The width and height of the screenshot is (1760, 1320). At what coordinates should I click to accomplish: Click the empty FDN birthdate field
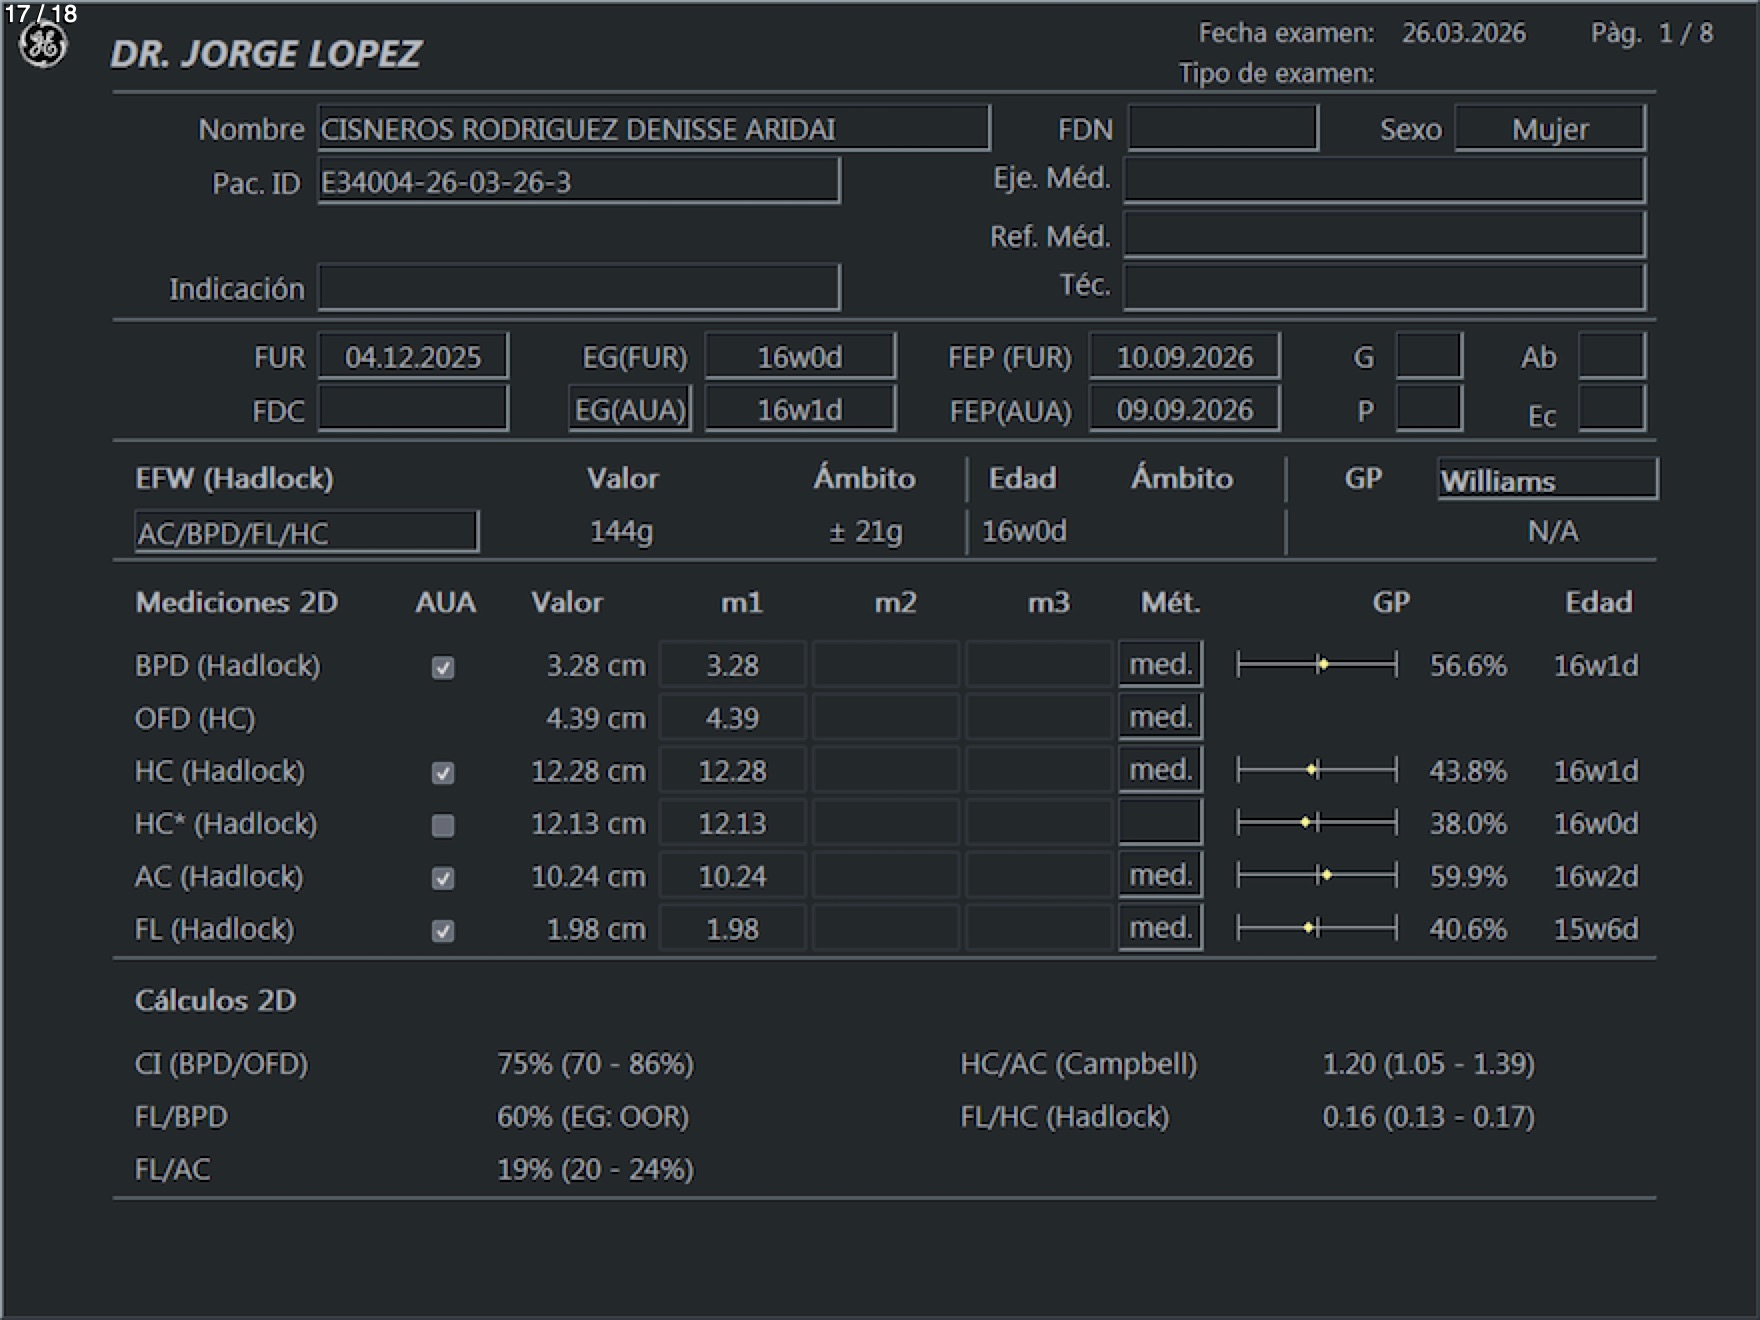[x=1222, y=129]
